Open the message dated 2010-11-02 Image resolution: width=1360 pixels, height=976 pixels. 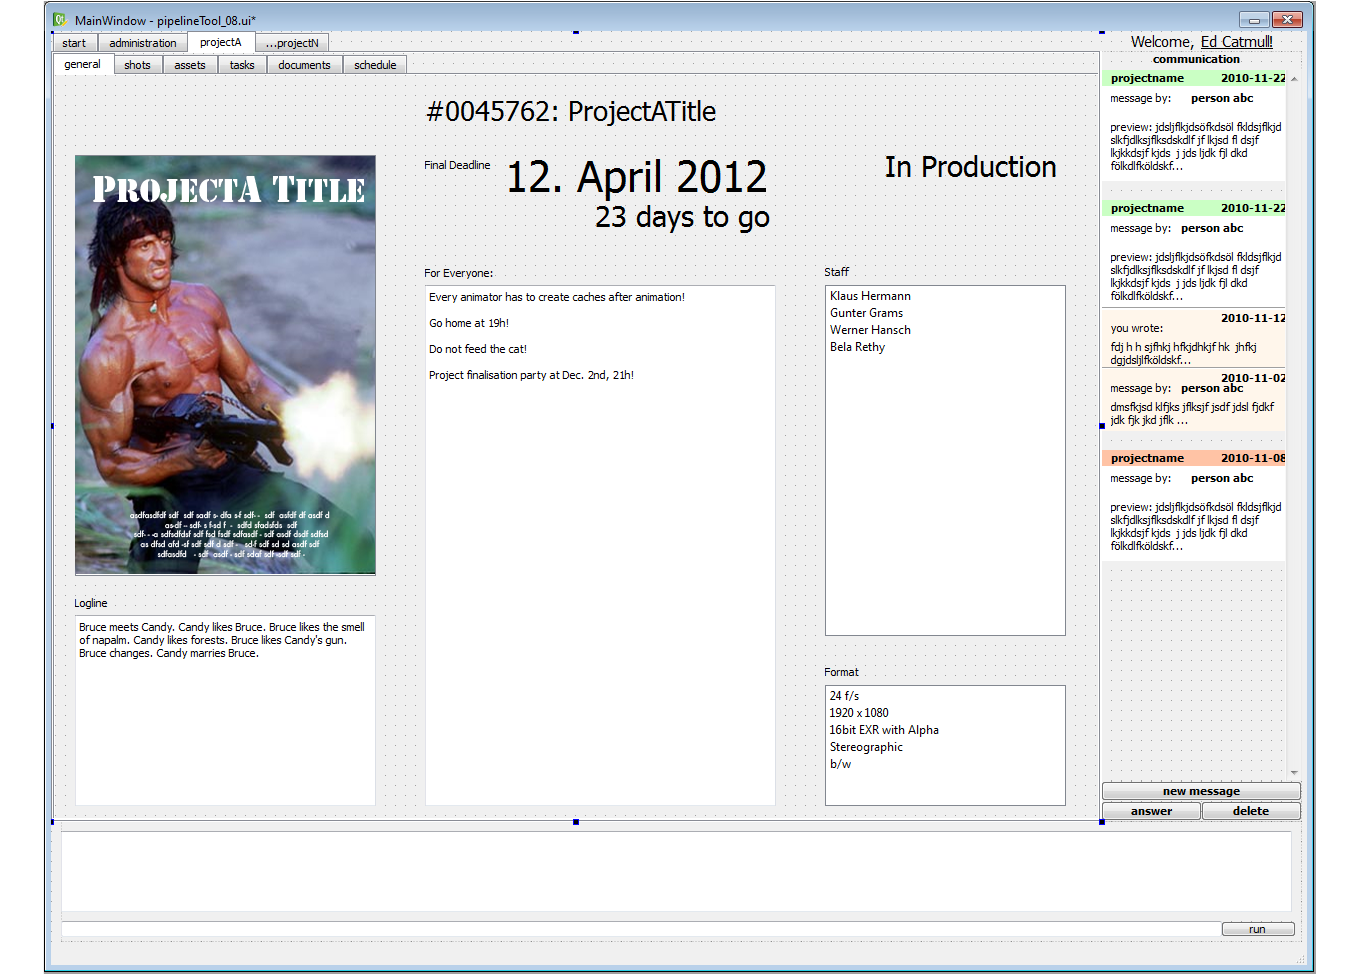pos(1194,400)
